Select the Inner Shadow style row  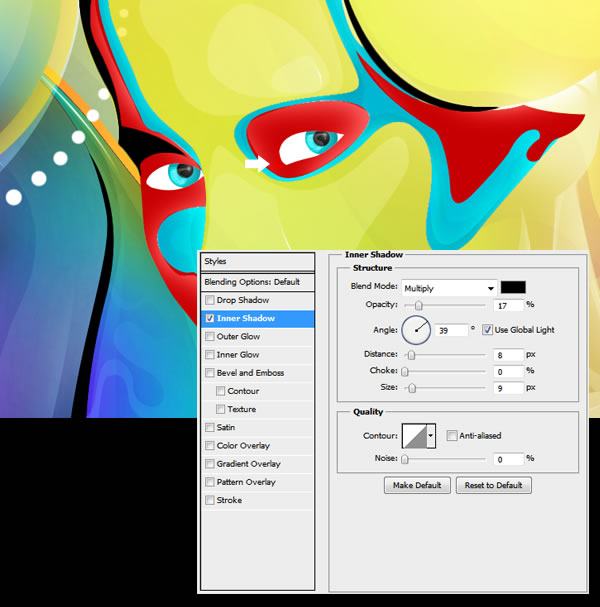[257, 318]
